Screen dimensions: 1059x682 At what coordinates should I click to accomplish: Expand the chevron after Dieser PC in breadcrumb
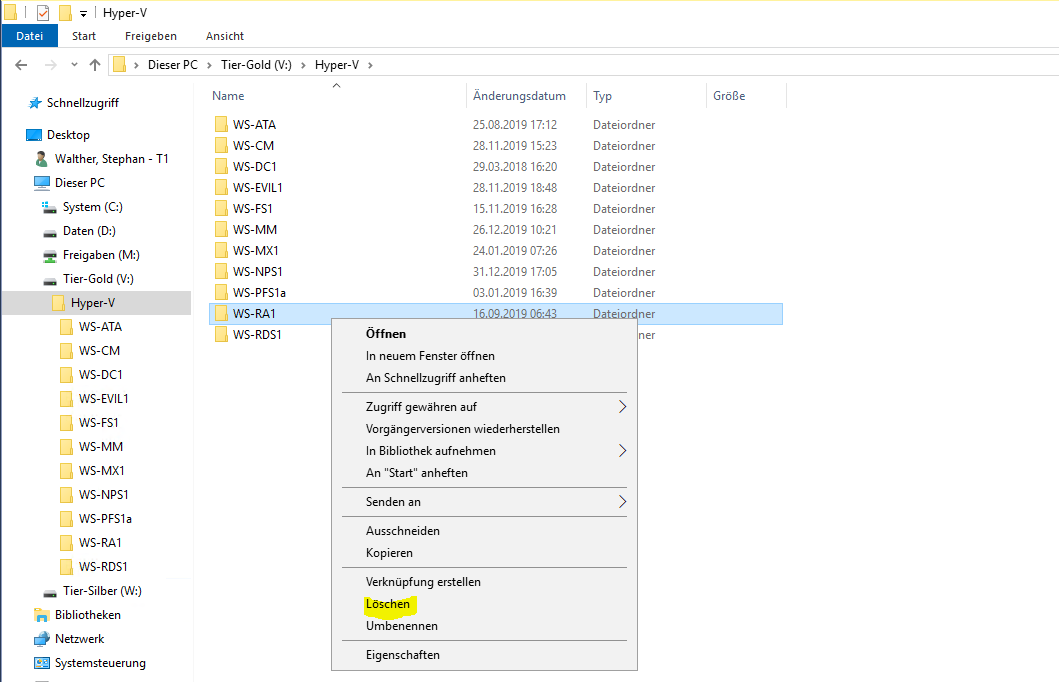point(209,65)
